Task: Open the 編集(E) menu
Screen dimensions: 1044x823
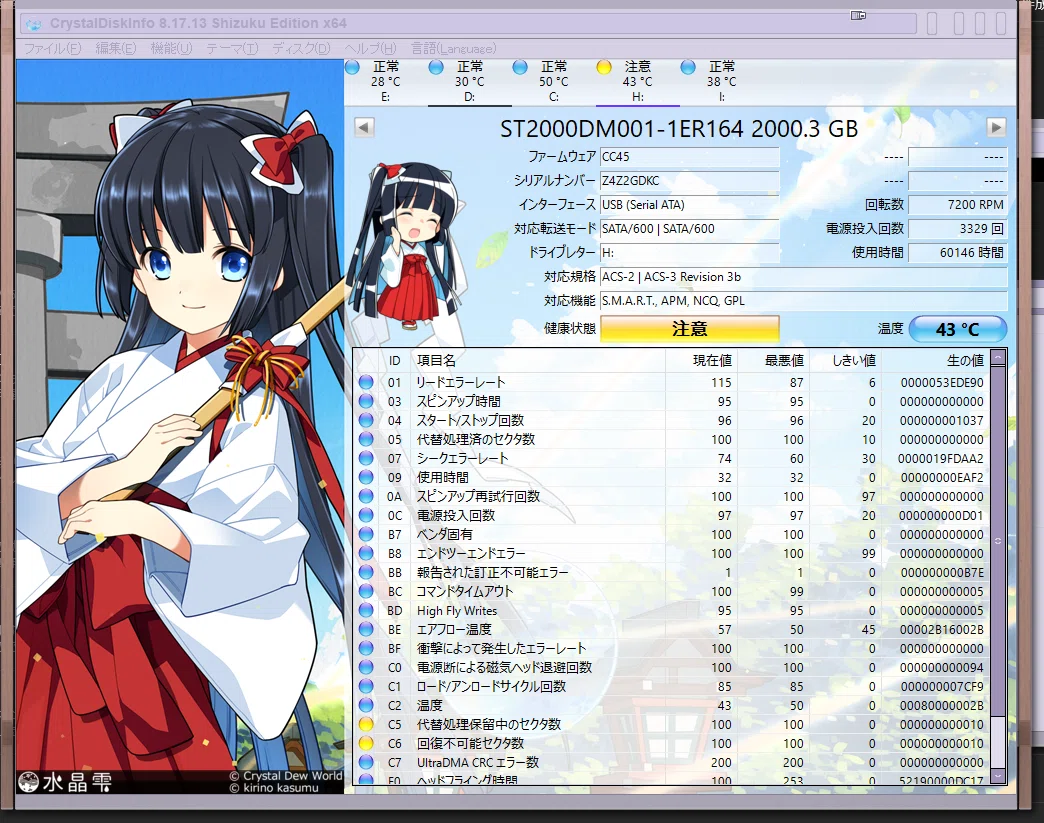Action: pyautogui.click(x=116, y=49)
